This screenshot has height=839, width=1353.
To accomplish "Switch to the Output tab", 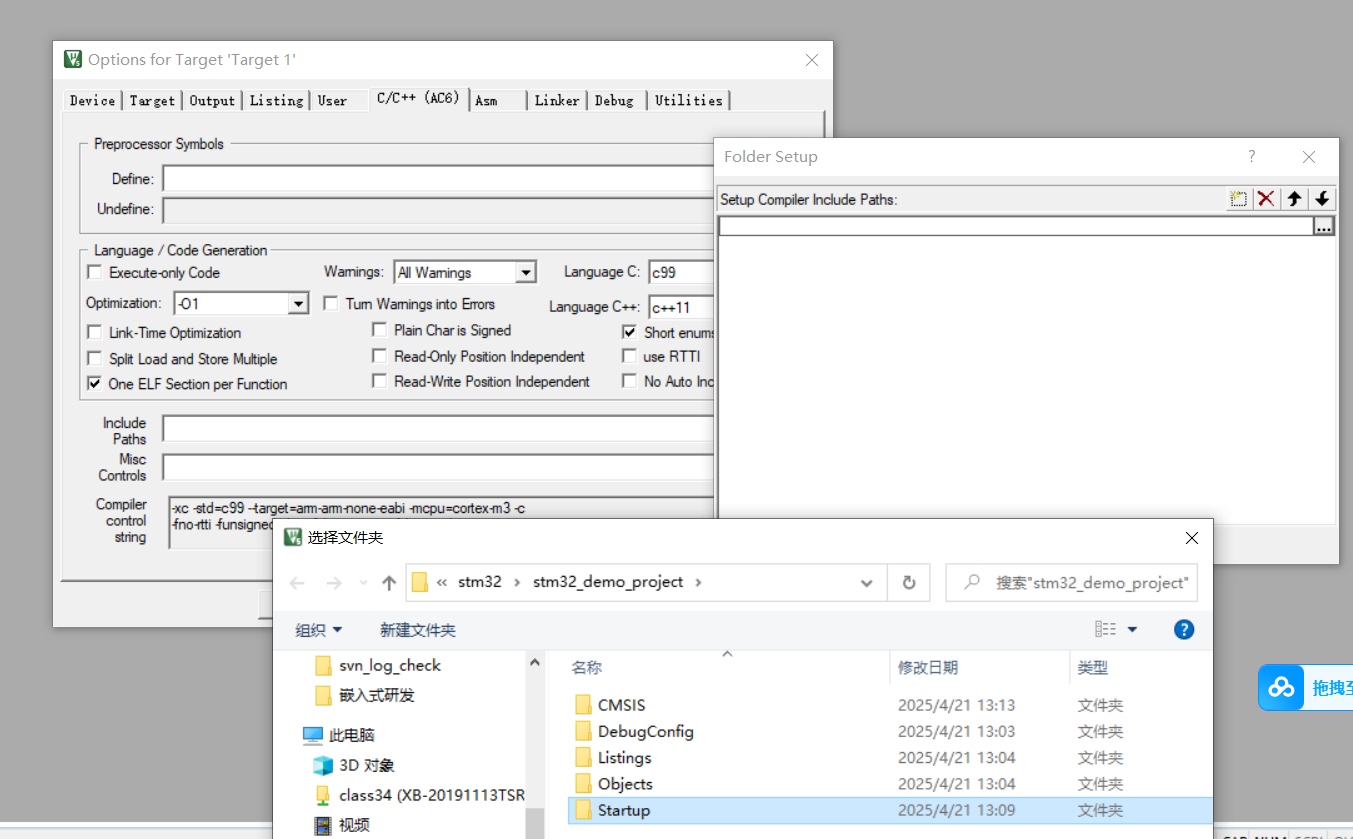I will (x=212, y=100).
